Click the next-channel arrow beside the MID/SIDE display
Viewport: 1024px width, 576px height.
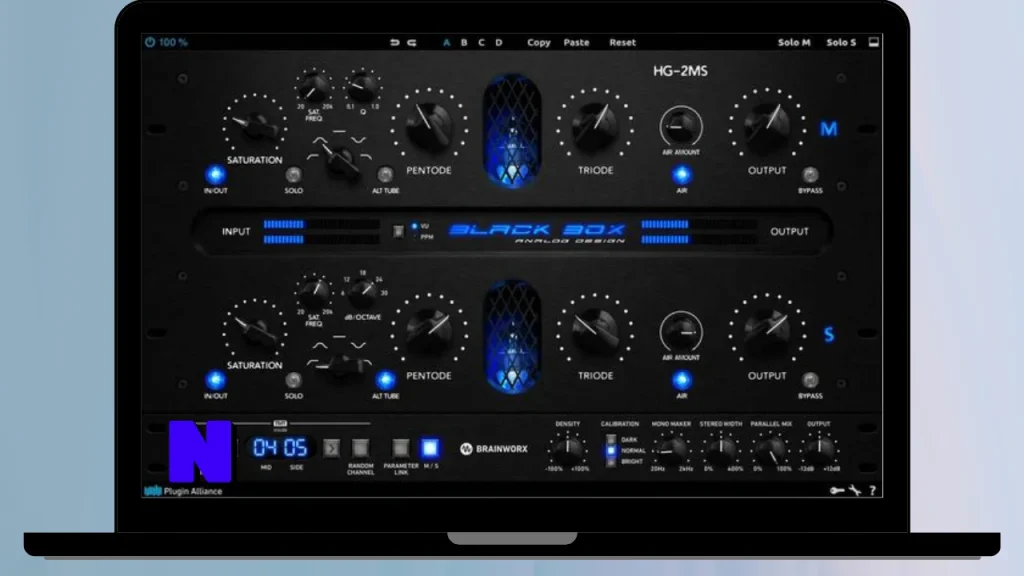pos(332,448)
